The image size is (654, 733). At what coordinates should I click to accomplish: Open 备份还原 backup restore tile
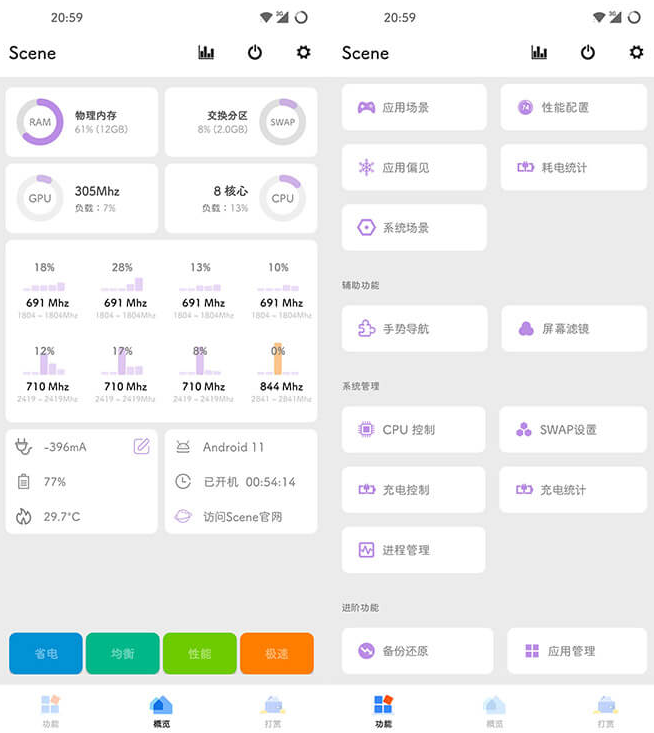417,651
